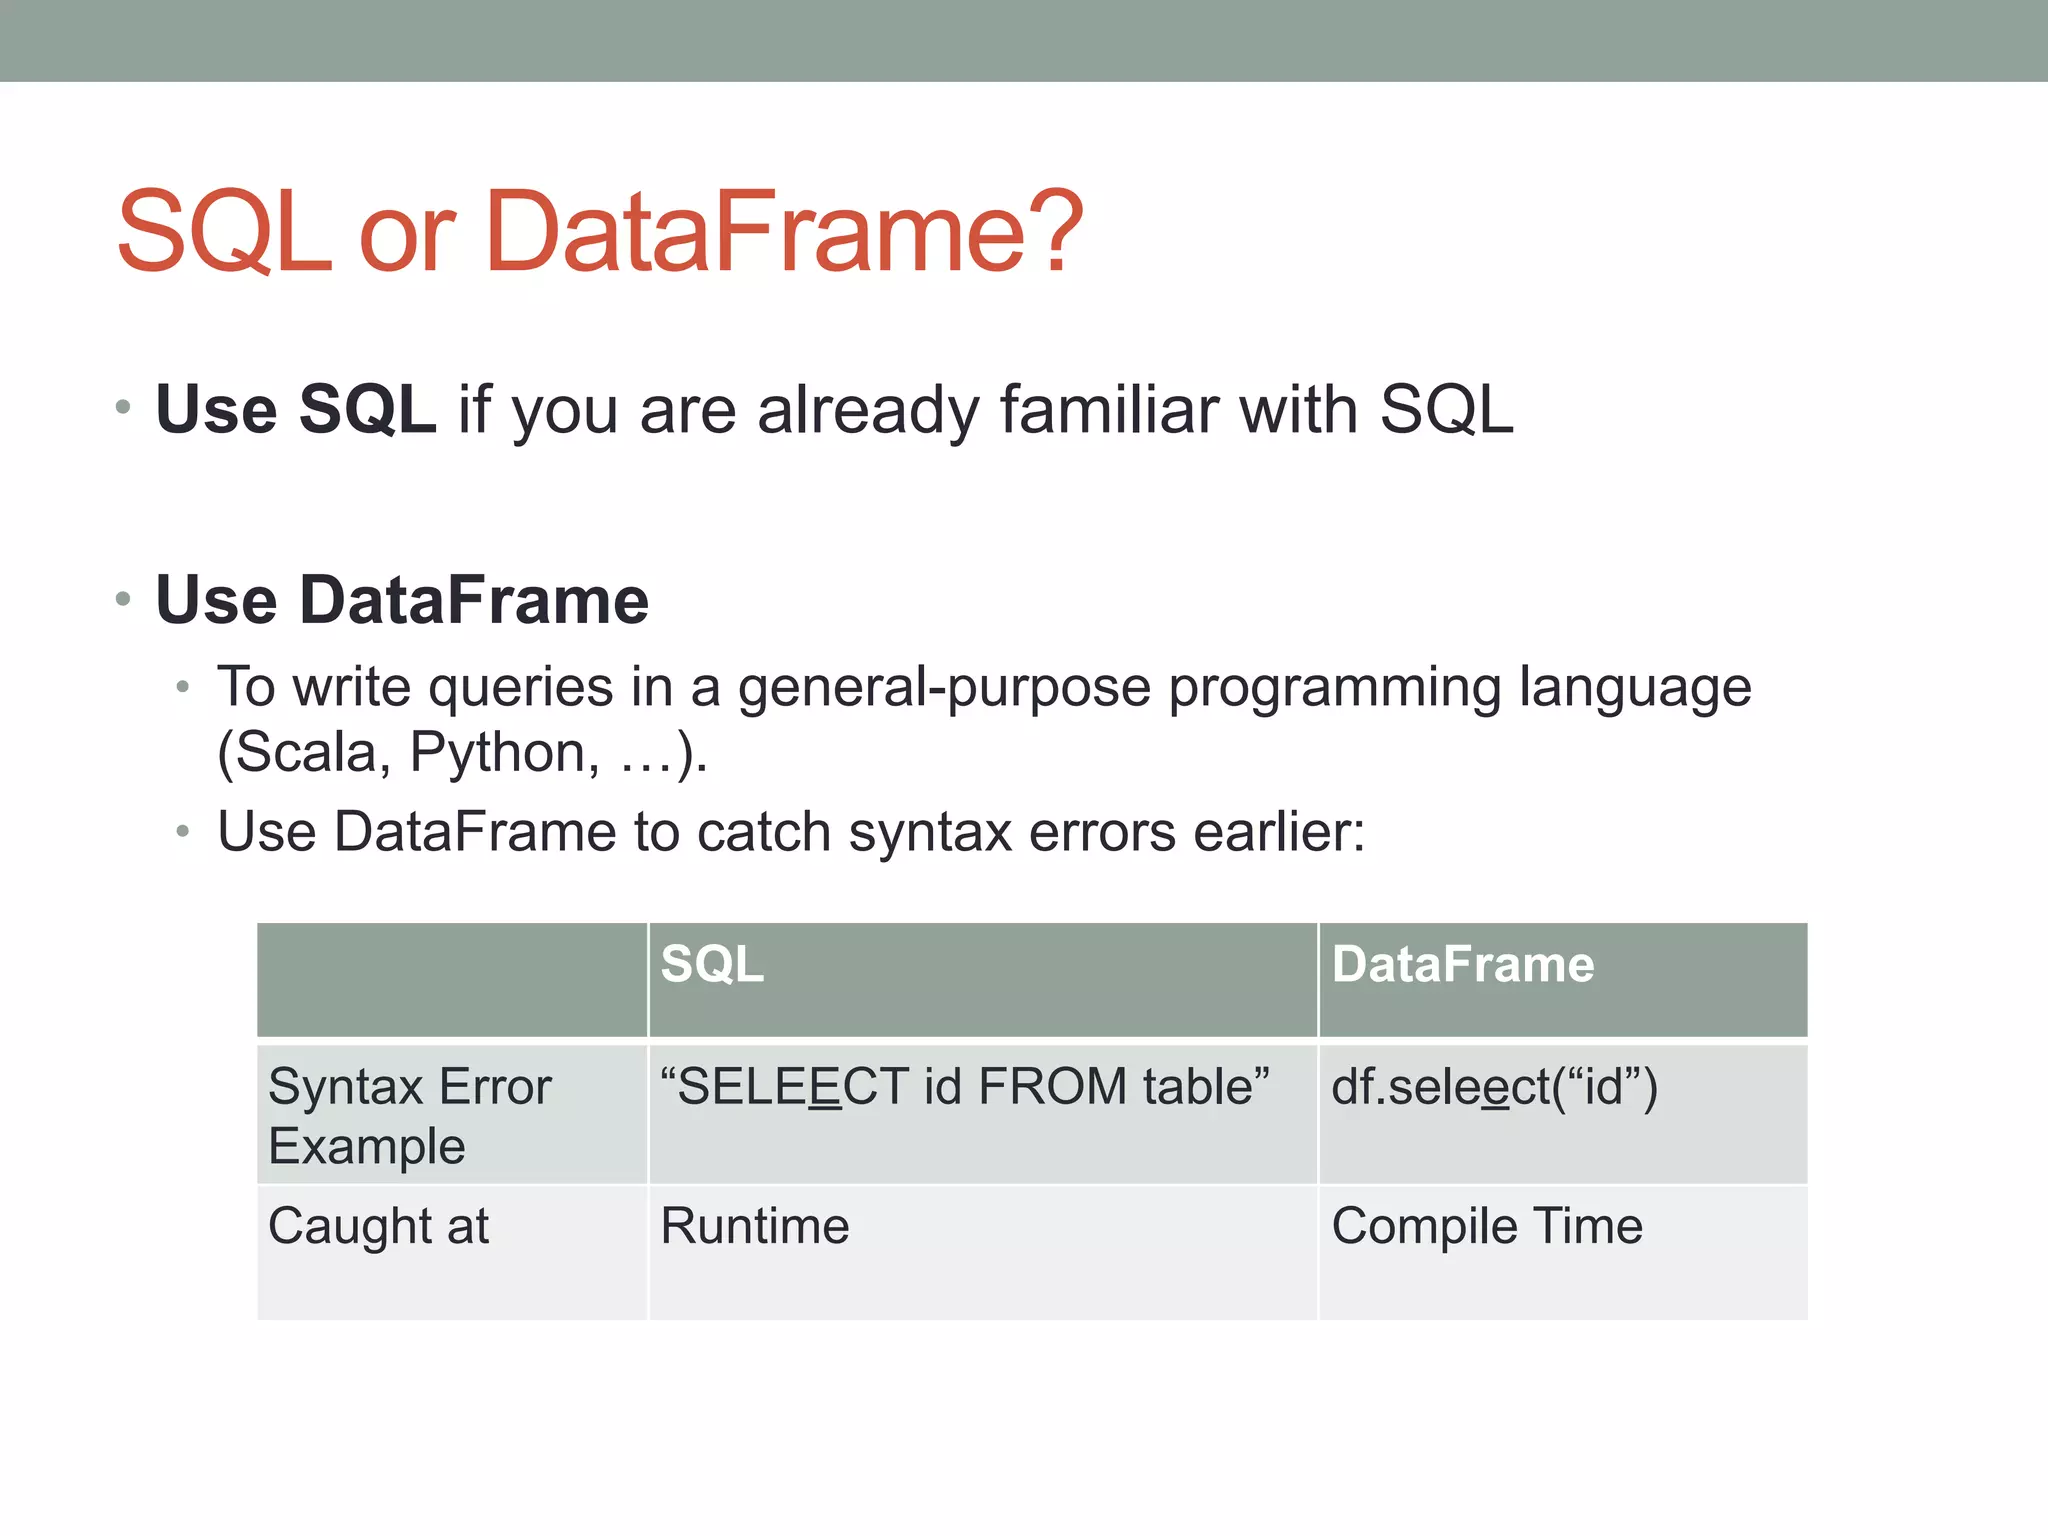Click the 'DataFrame' table header cell
Screen dimensions: 2048x1536
coord(1563,980)
